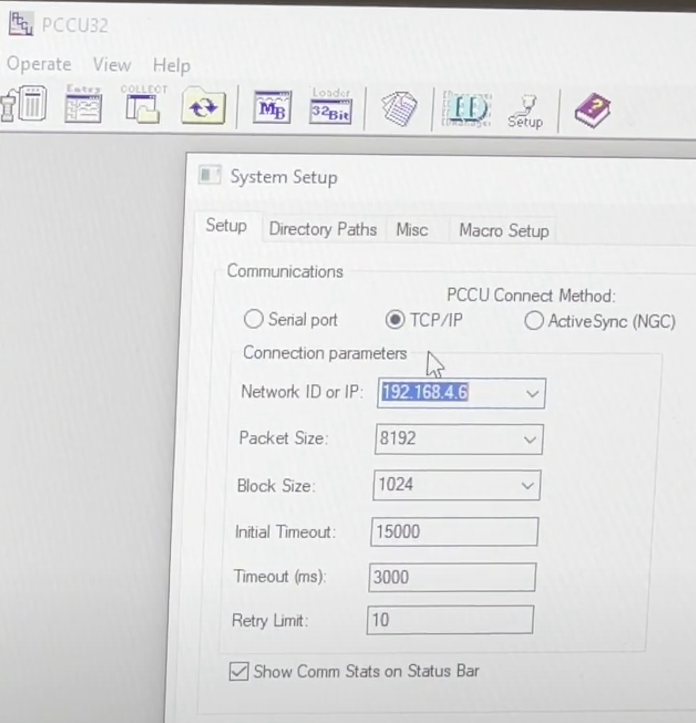The image size is (696, 723).
Task: Click the Initial Timeout field showing 15000
Action: click(454, 532)
